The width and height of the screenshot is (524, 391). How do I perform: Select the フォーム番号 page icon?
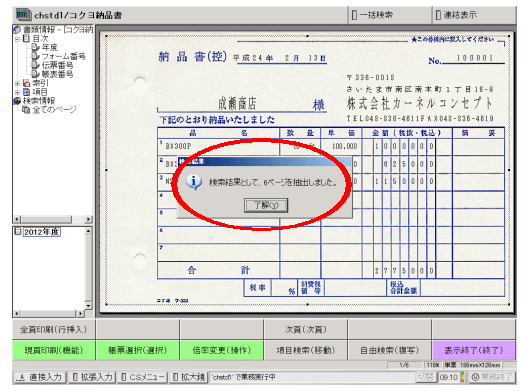(35, 56)
